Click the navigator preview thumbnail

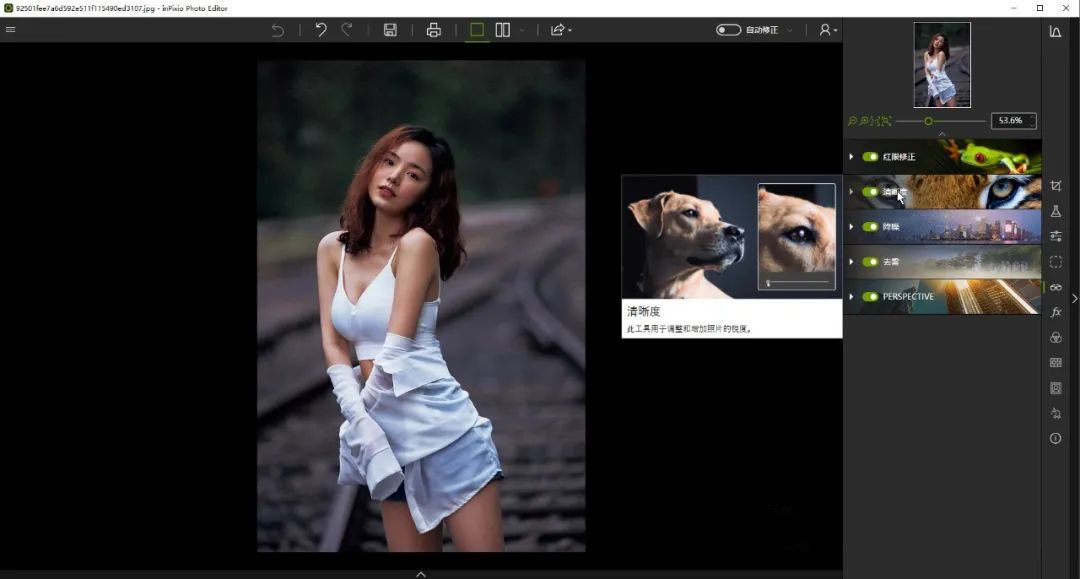point(942,65)
